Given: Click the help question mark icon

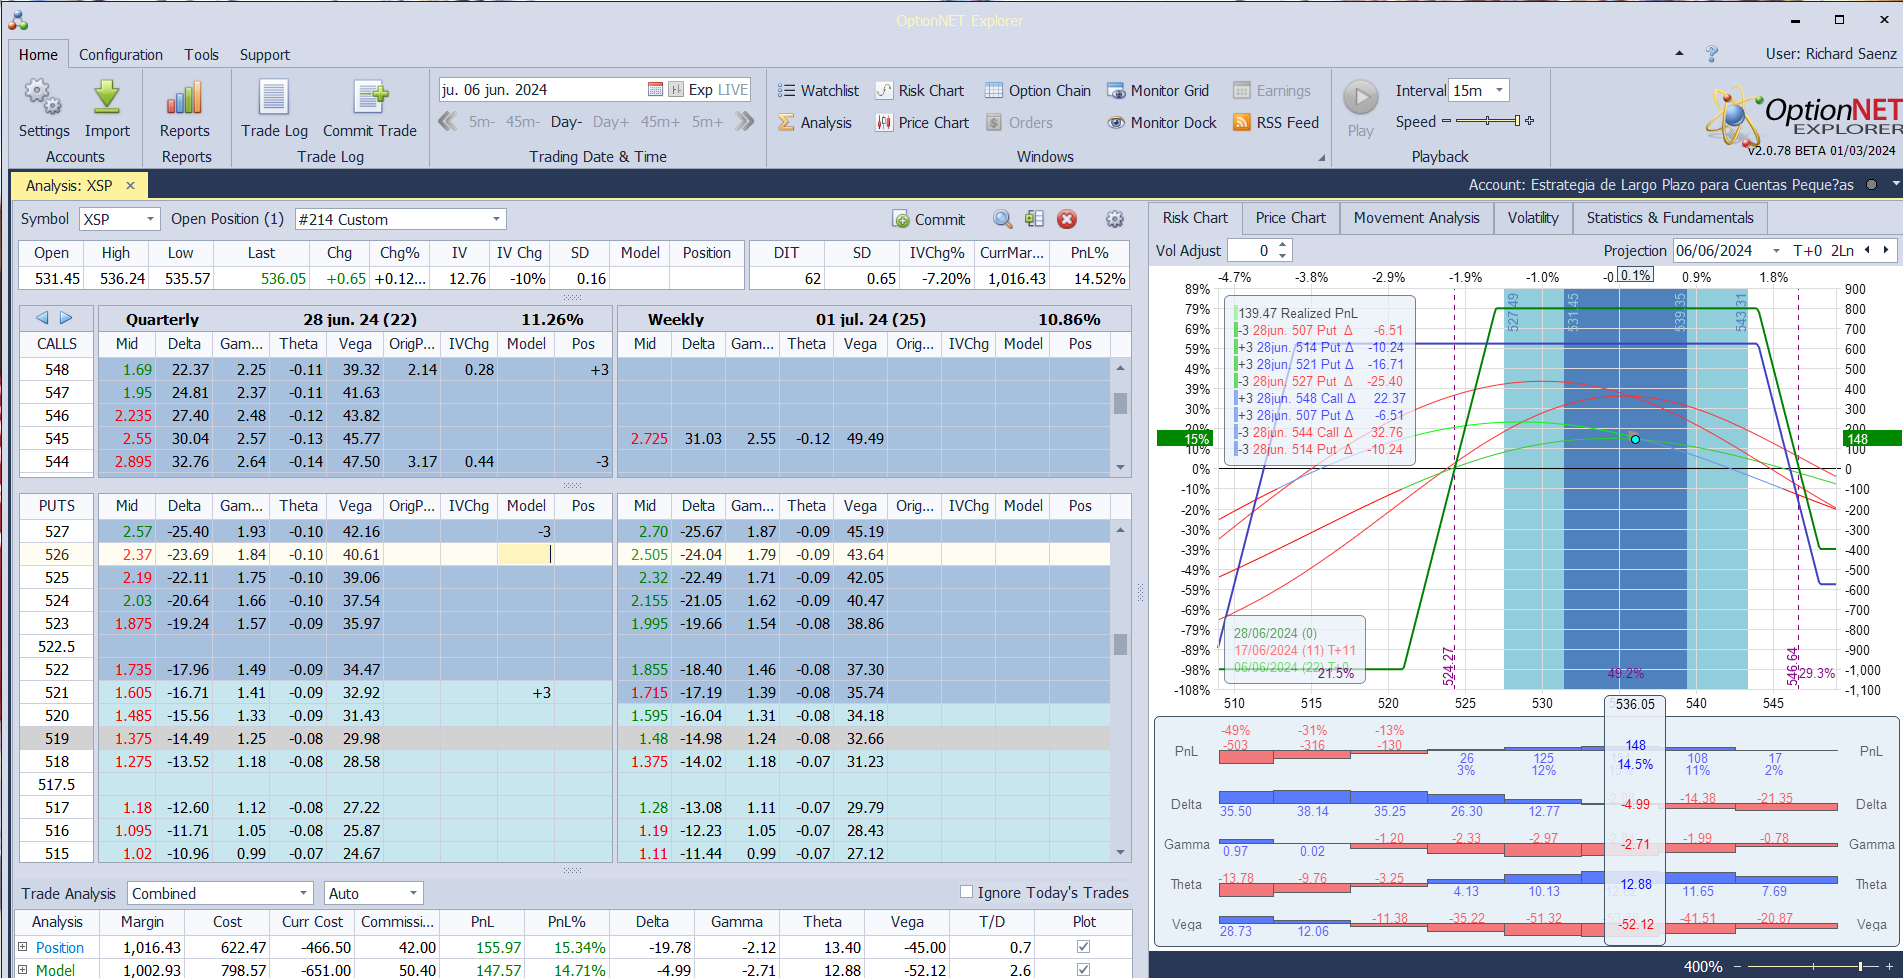Looking at the screenshot, I should (1712, 54).
